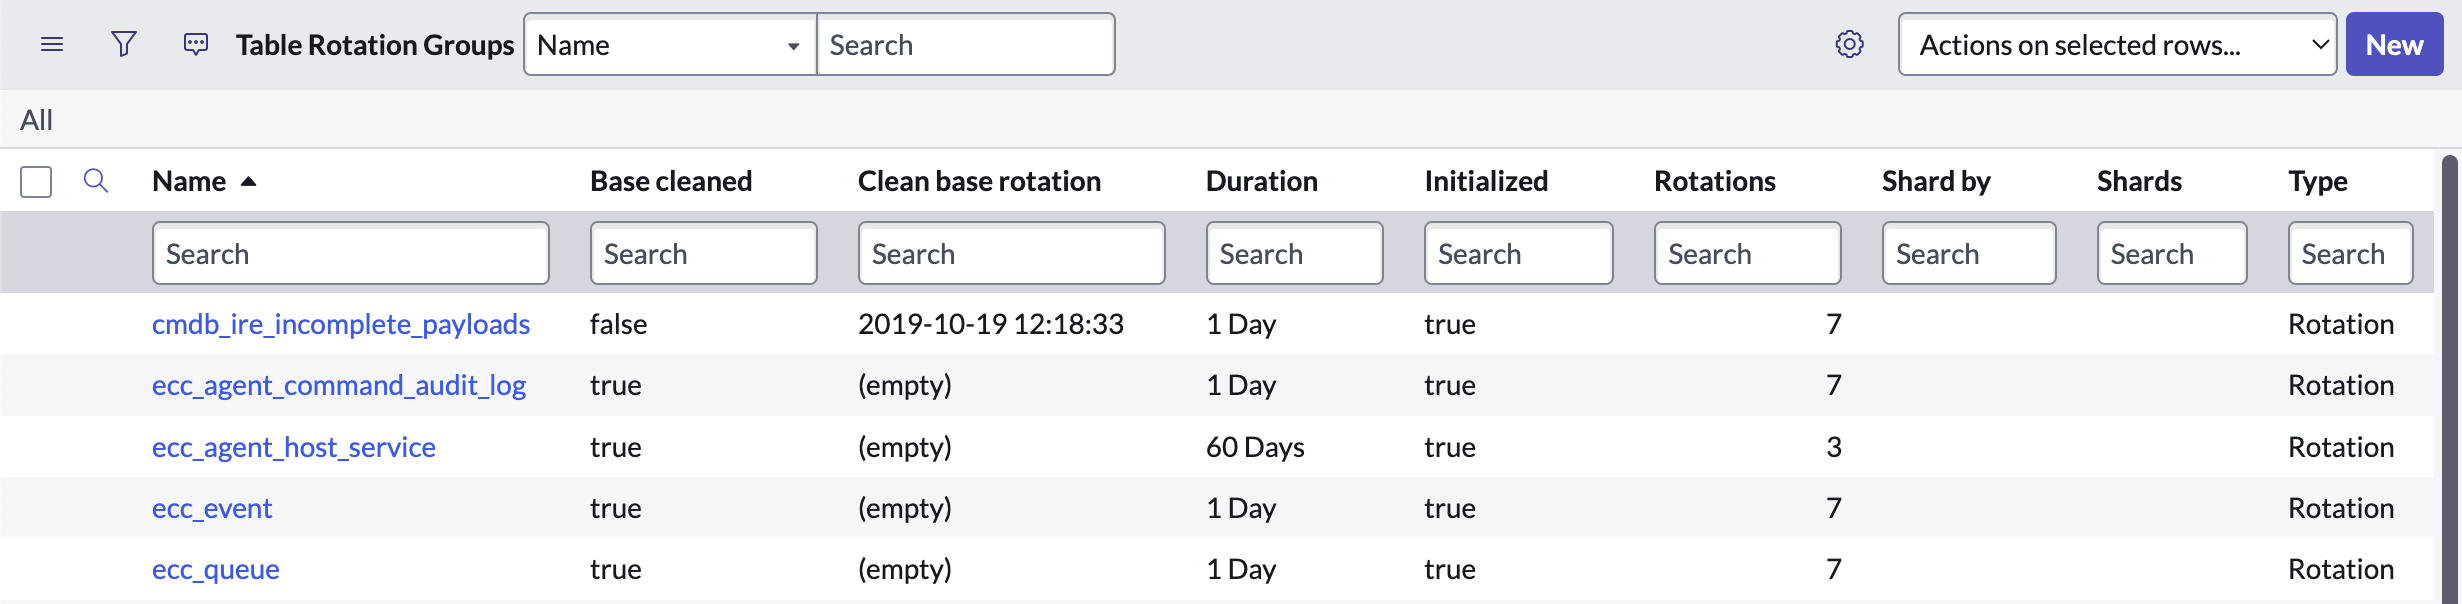Click the Initialized column search box
This screenshot has height=604, width=2462.
click(1519, 253)
